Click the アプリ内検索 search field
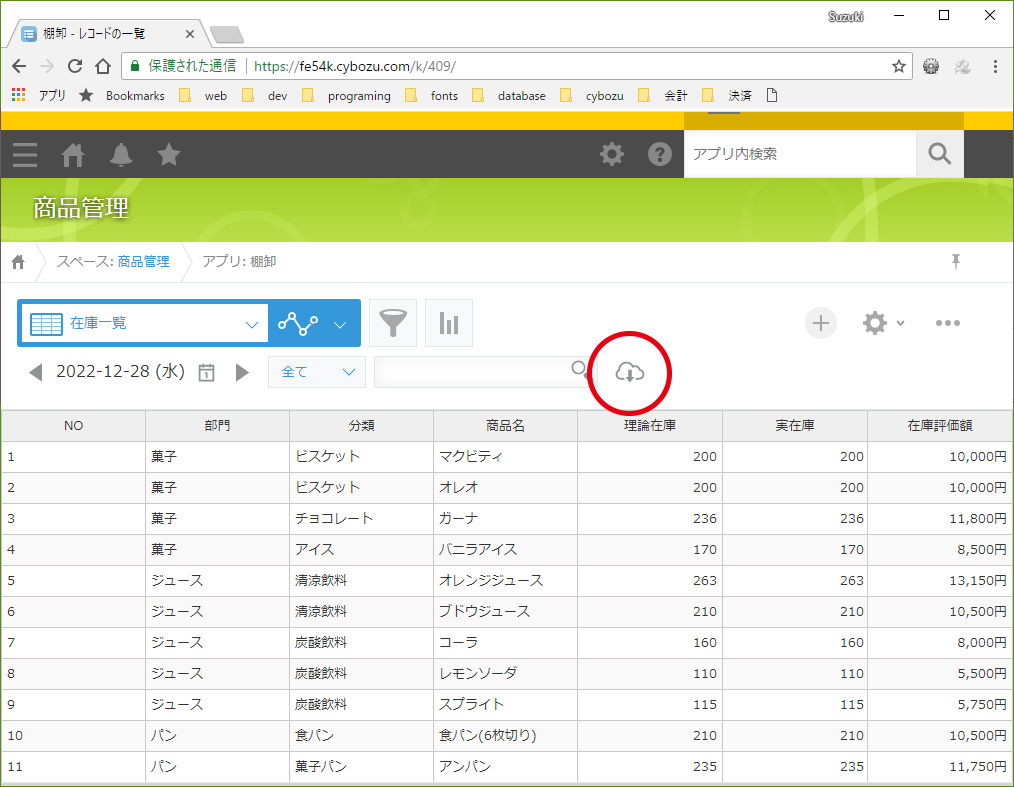 [798, 154]
